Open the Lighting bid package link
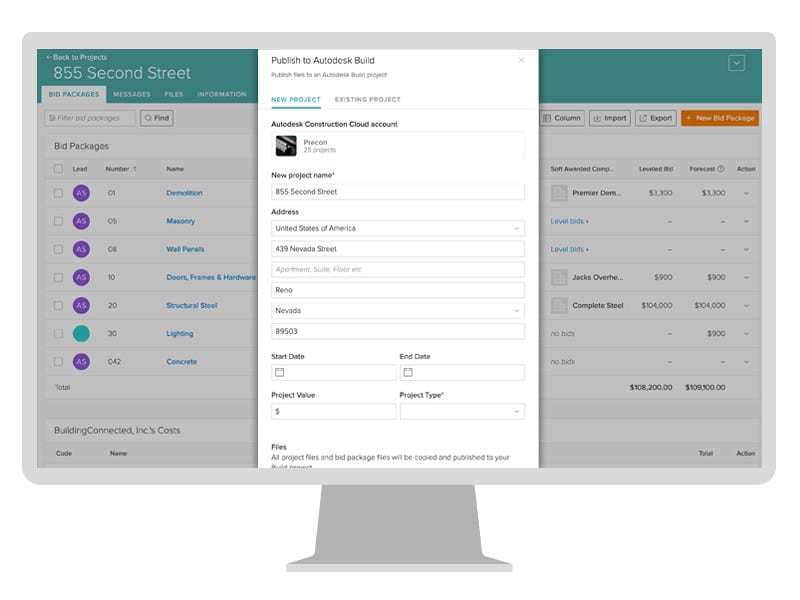The width and height of the screenshot is (800, 600). point(180,333)
